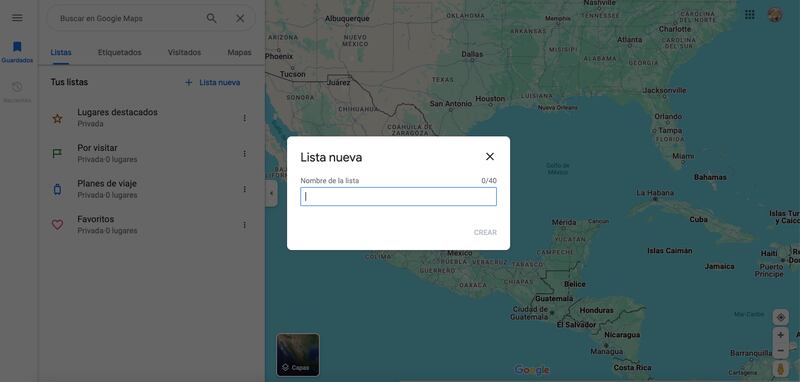The image size is (800, 382).
Task: Open options menu for Planes de viaje
Action: point(244,189)
